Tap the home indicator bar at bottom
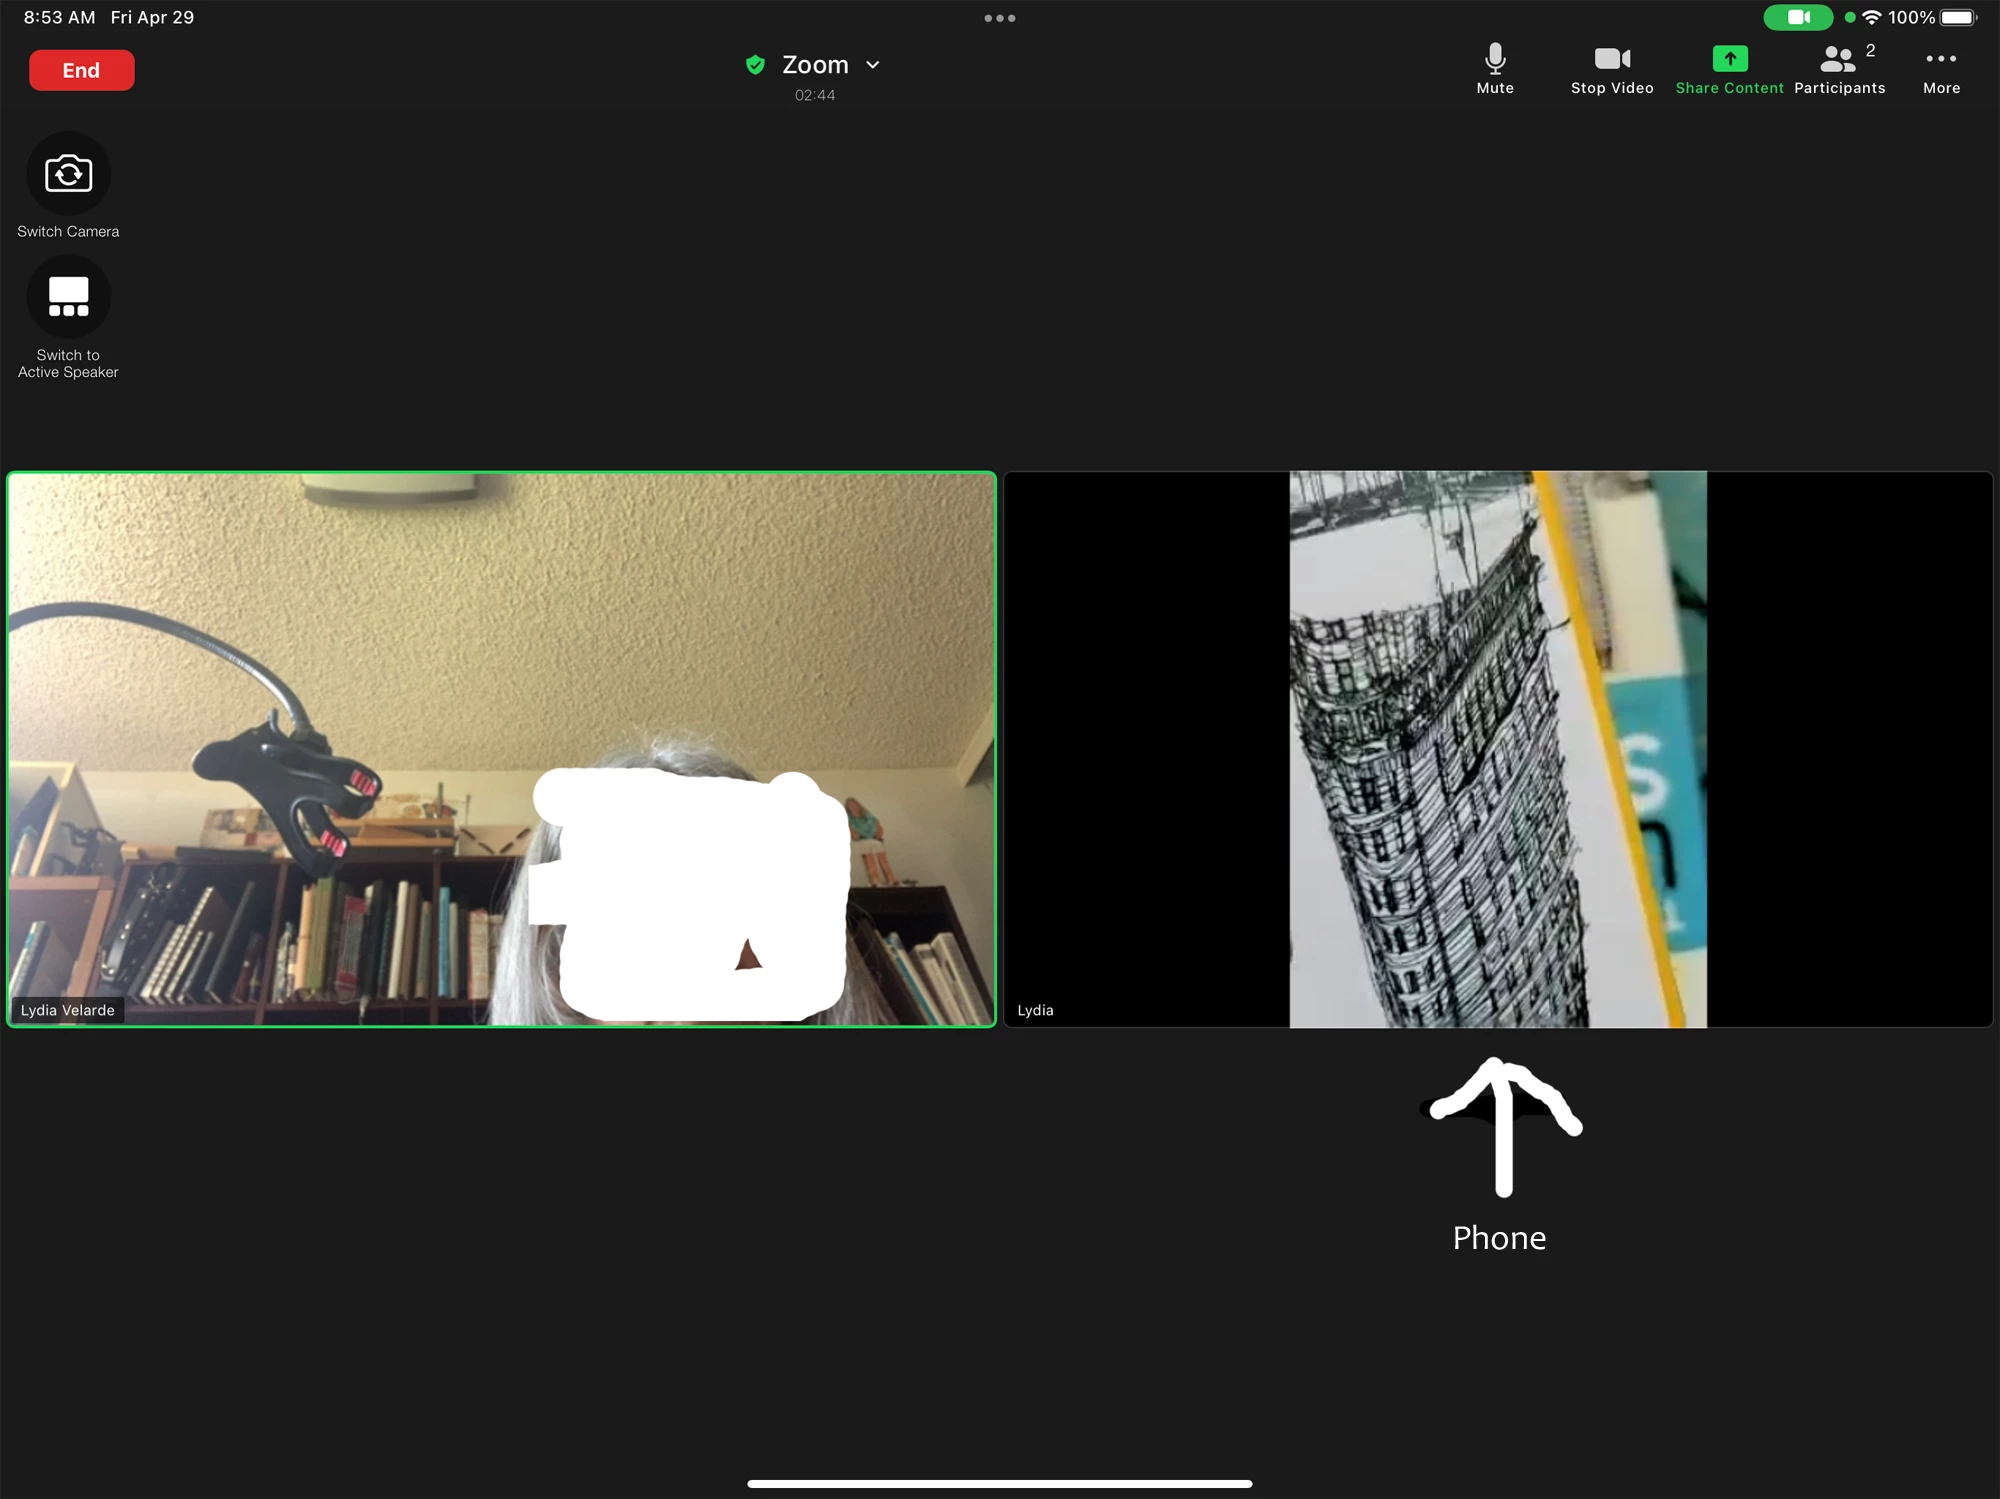Image resolution: width=2000 pixels, height=1499 pixels. point(999,1484)
